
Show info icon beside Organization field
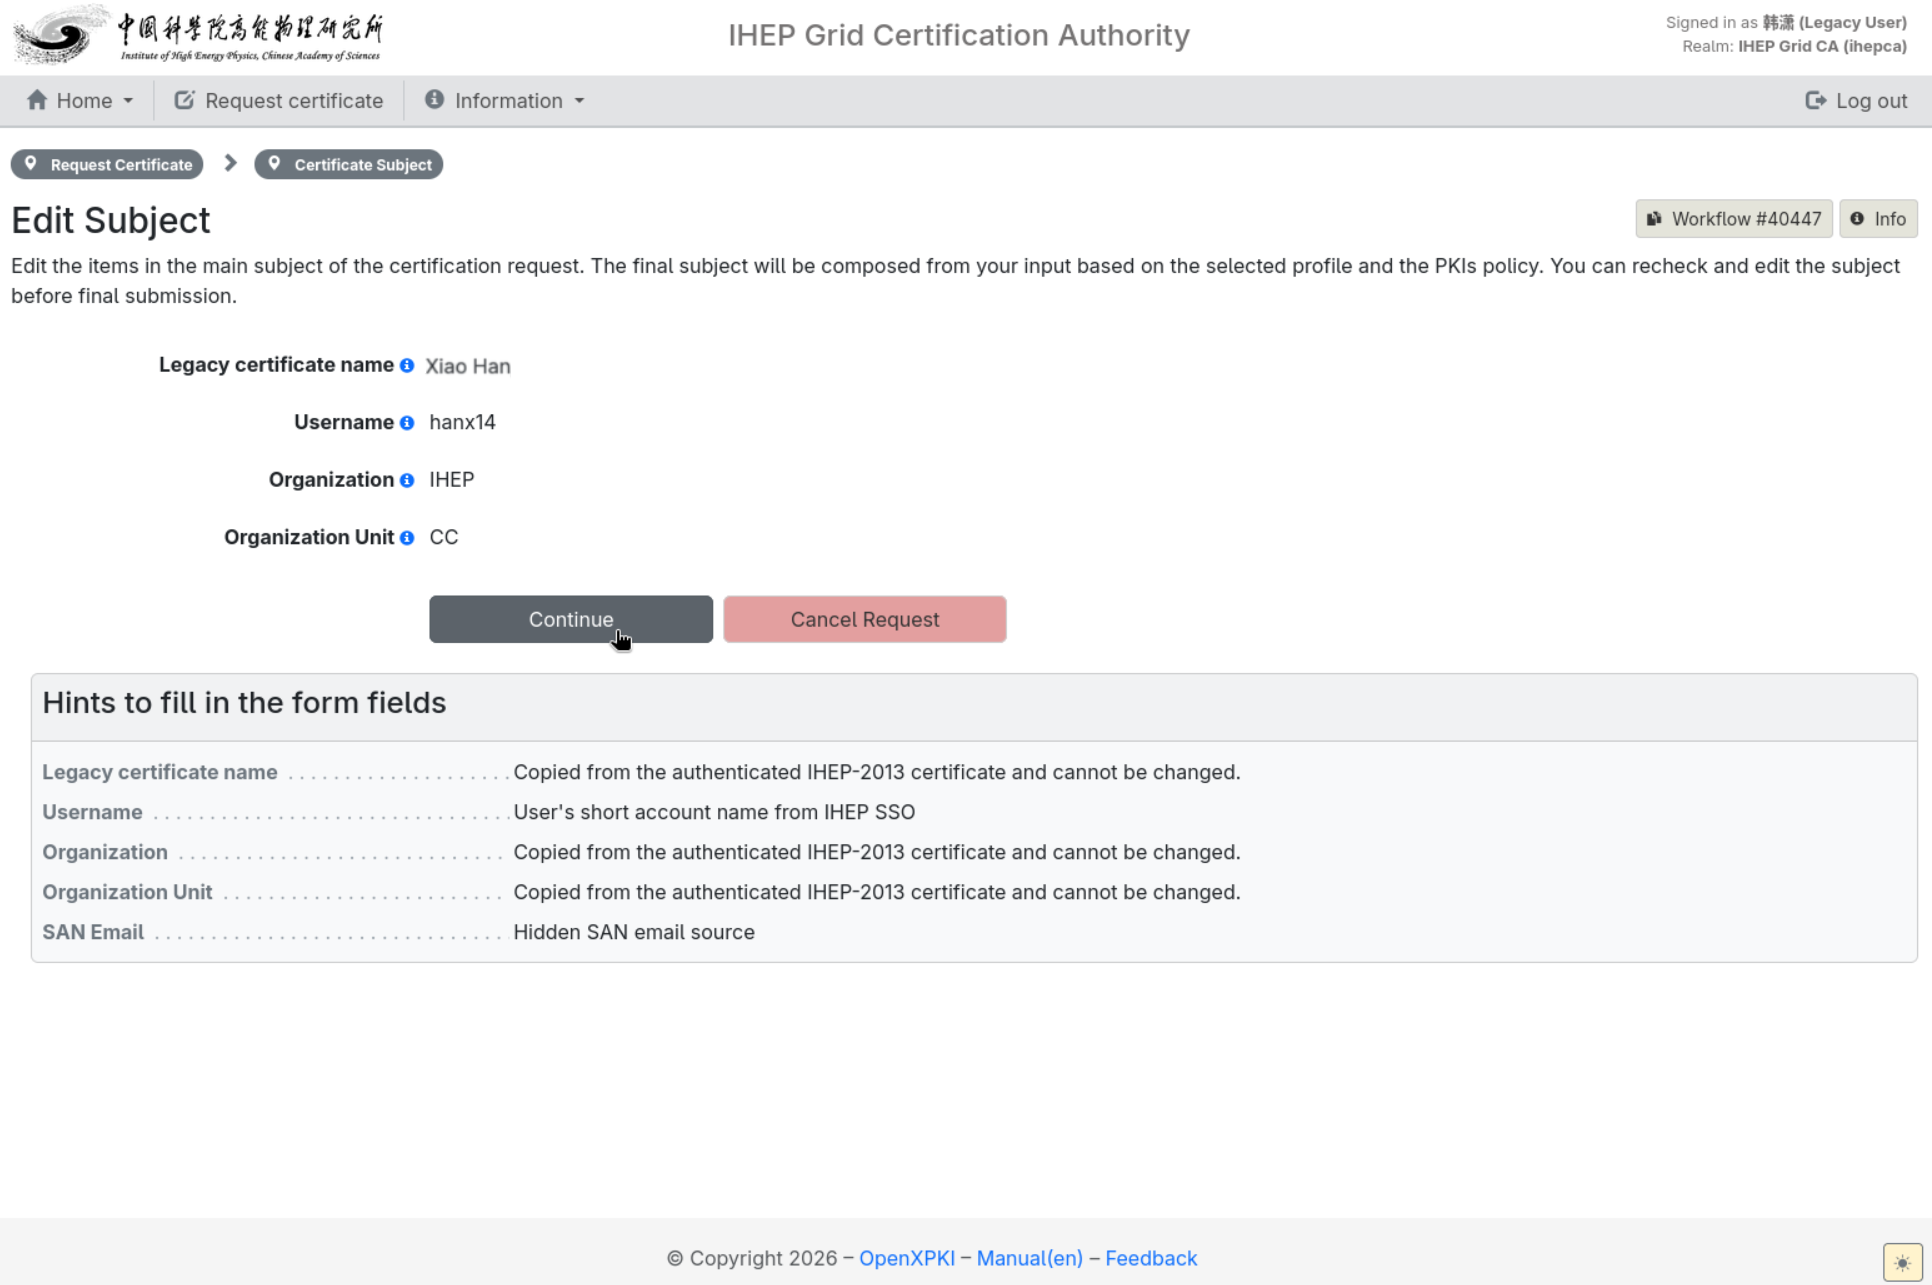point(407,481)
